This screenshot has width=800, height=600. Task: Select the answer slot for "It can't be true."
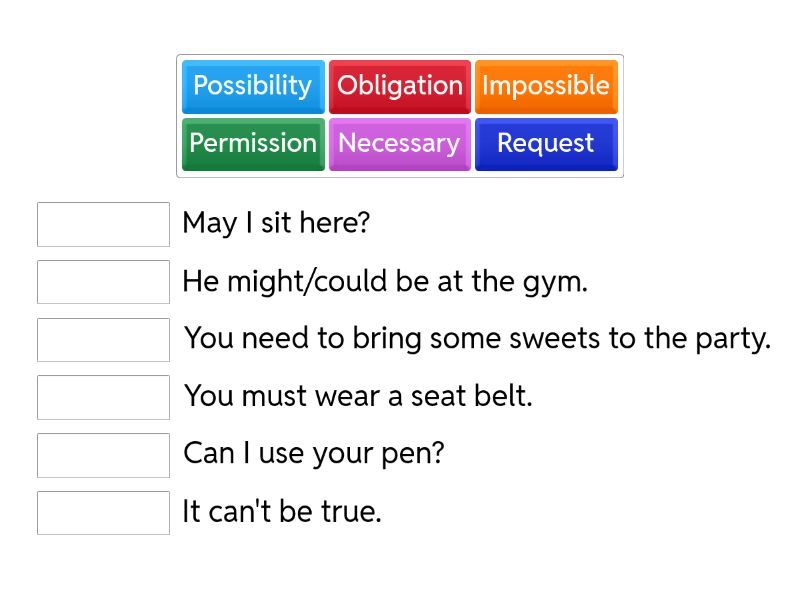(x=103, y=513)
